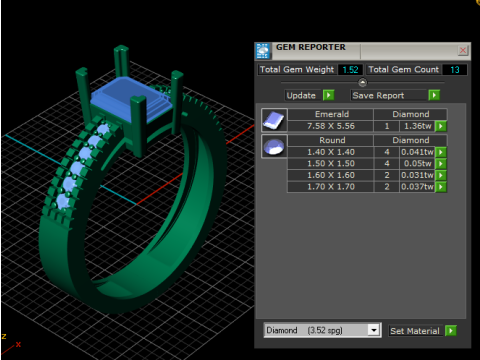
Task: Click green arrow for 1.70 X 1.70 row
Action: tap(441, 187)
